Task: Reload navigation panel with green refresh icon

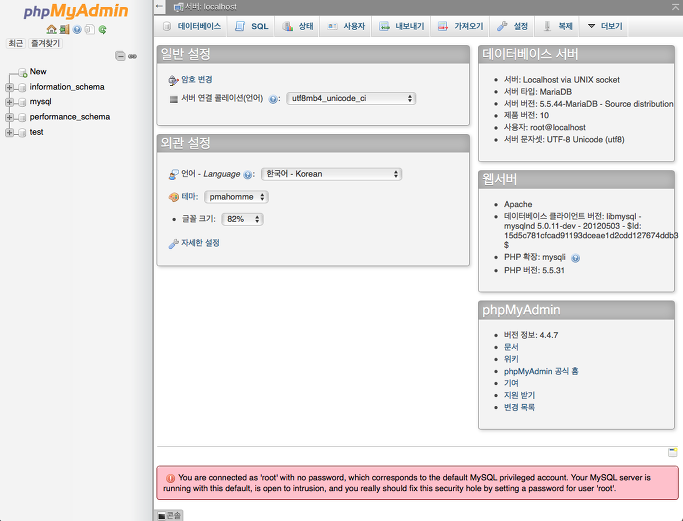Action: (102, 30)
